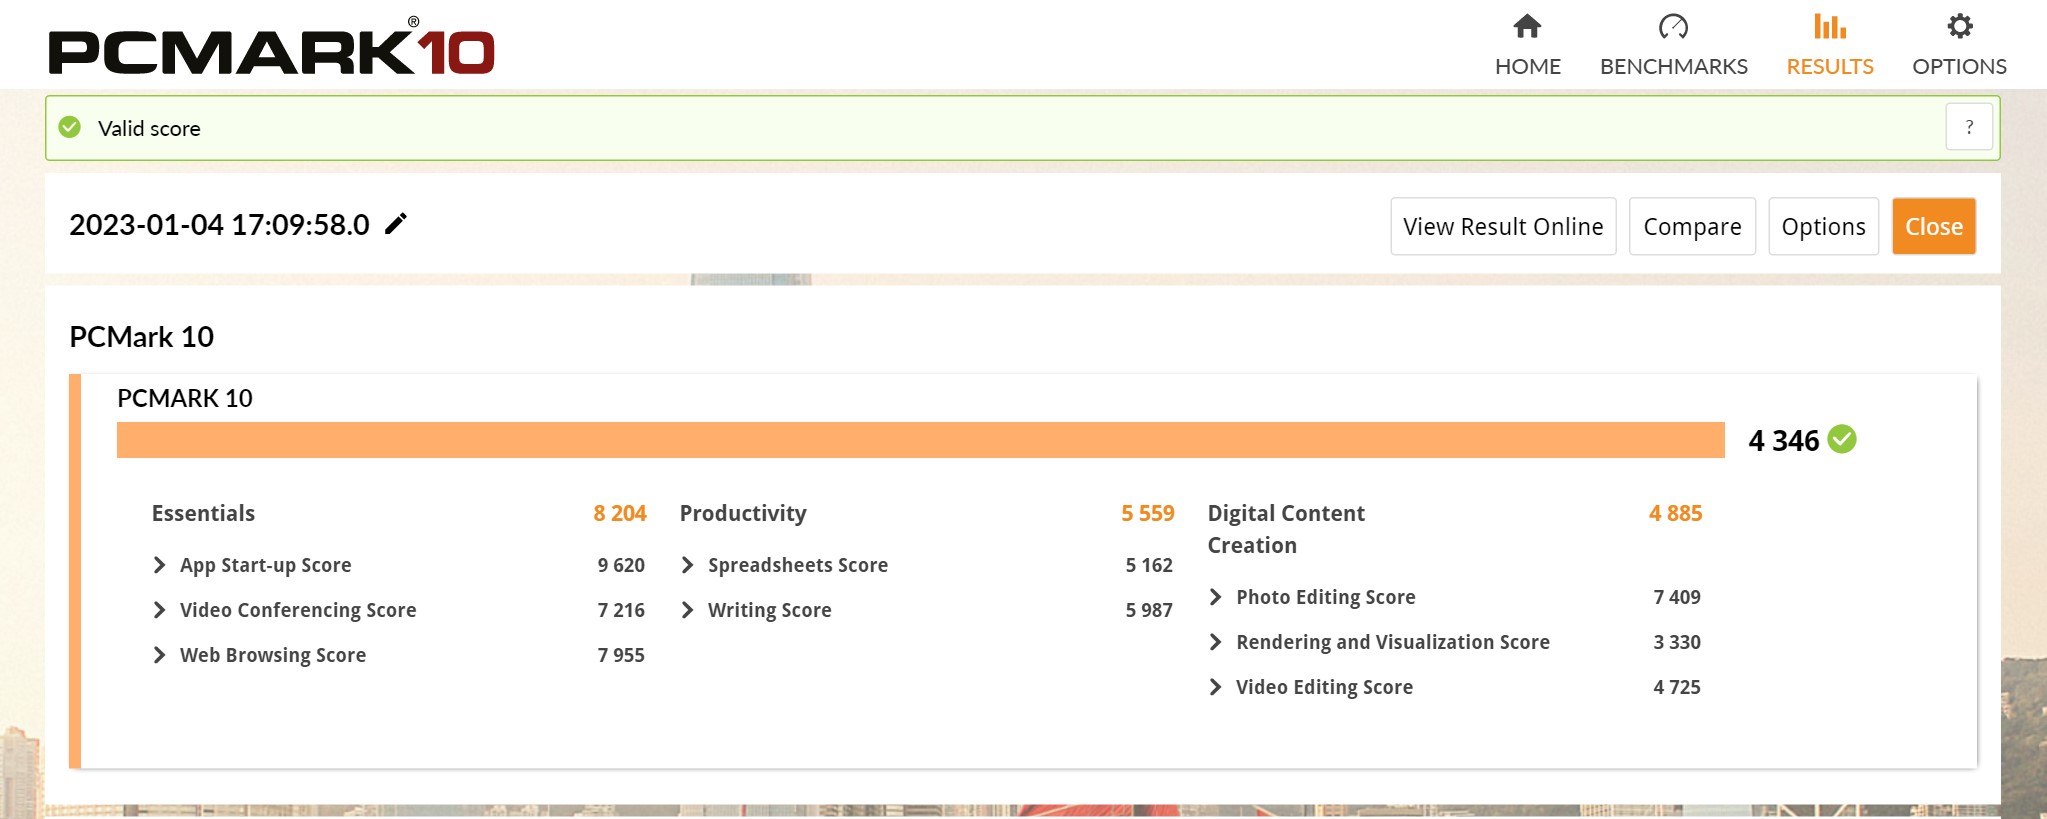Viewport: 2047px width, 819px height.
Task: Select the RESULTS tab label
Action: (1830, 66)
